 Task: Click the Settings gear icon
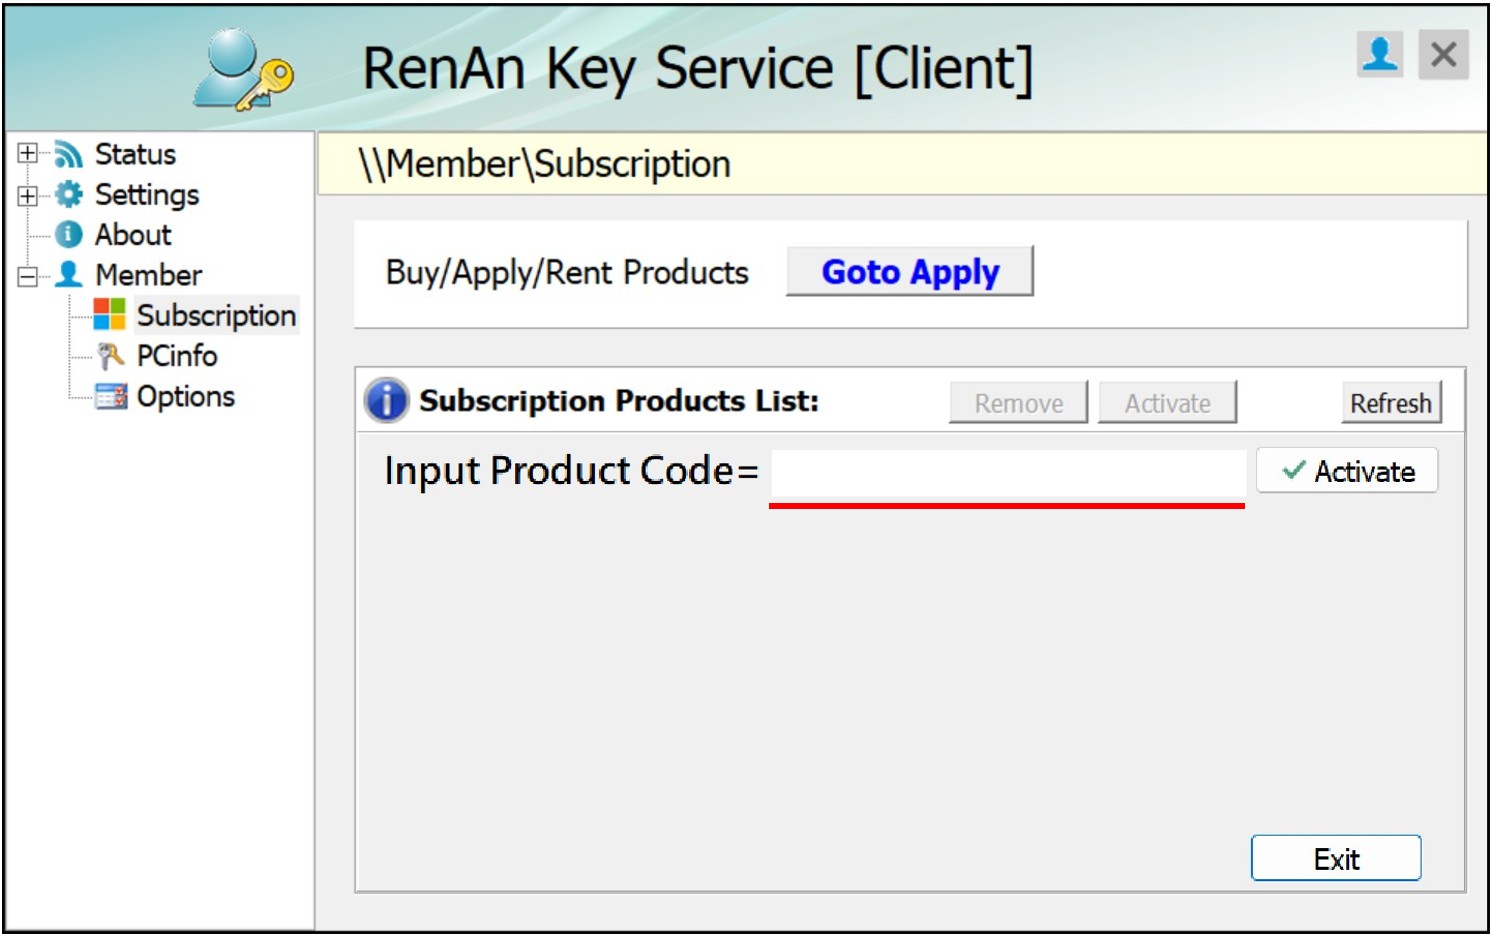click(x=68, y=194)
